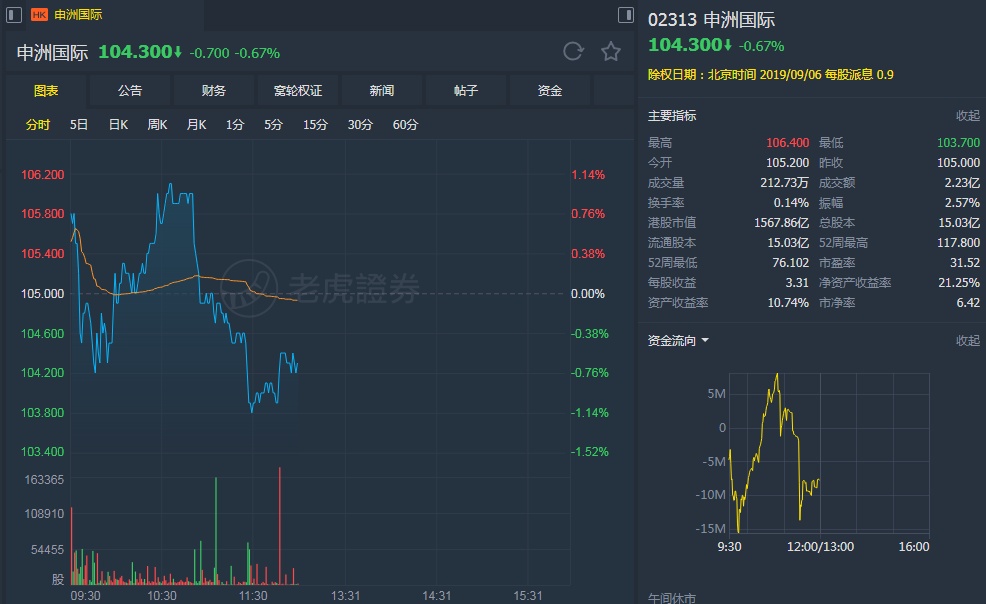This screenshot has height=604, width=986.
Task: Select the 月K chart period
Action: (196, 125)
